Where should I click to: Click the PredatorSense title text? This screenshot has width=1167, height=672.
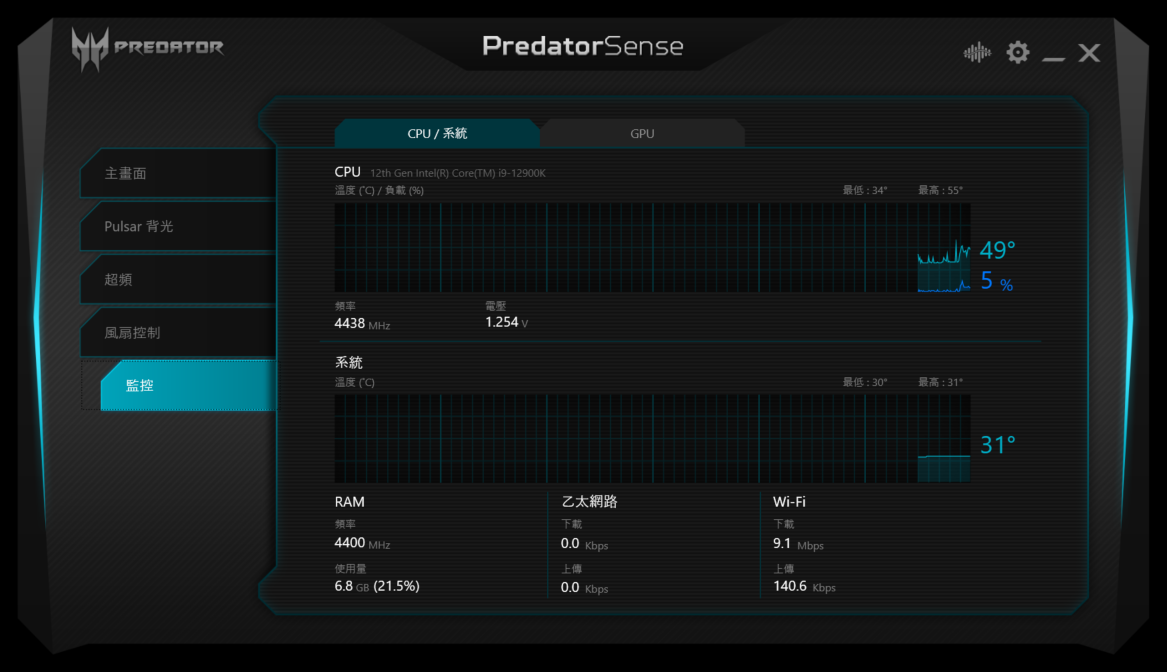582,46
